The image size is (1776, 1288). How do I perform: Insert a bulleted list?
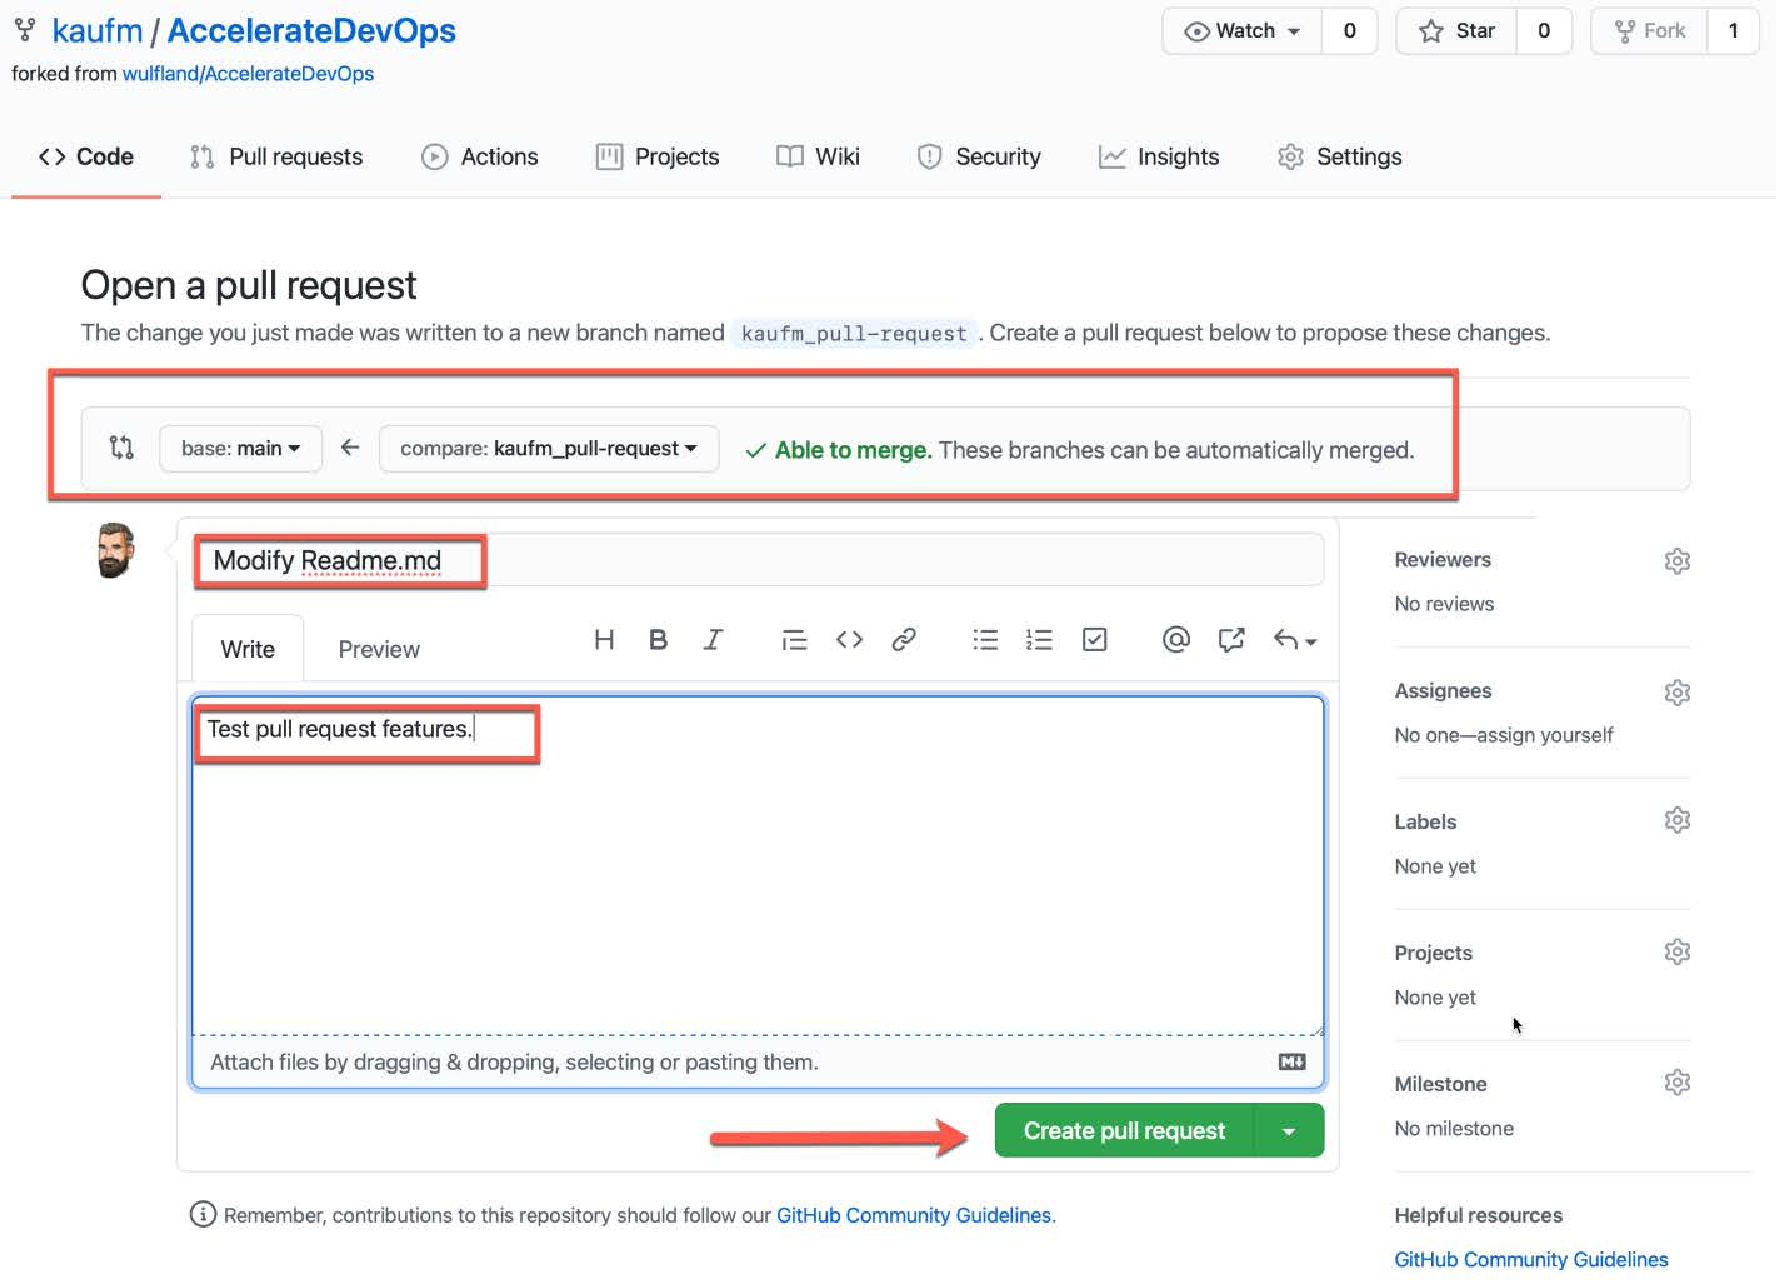tap(986, 640)
